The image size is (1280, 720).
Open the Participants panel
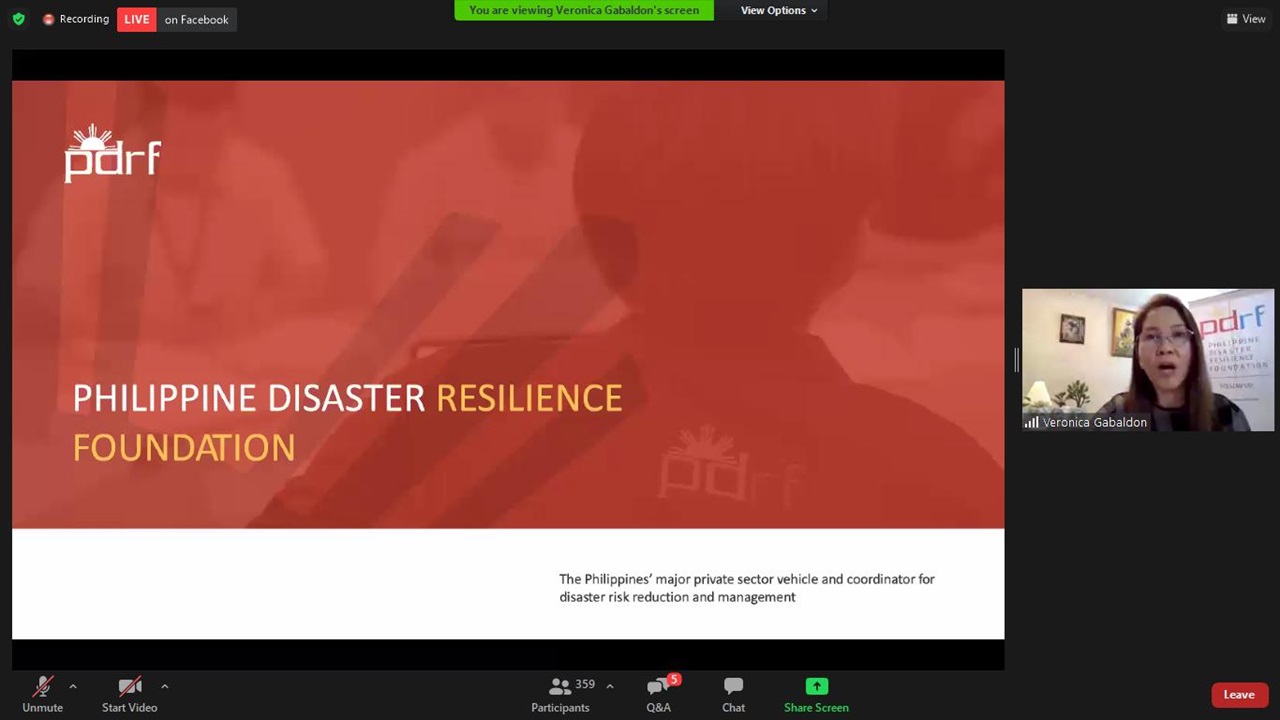(x=560, y=694)
